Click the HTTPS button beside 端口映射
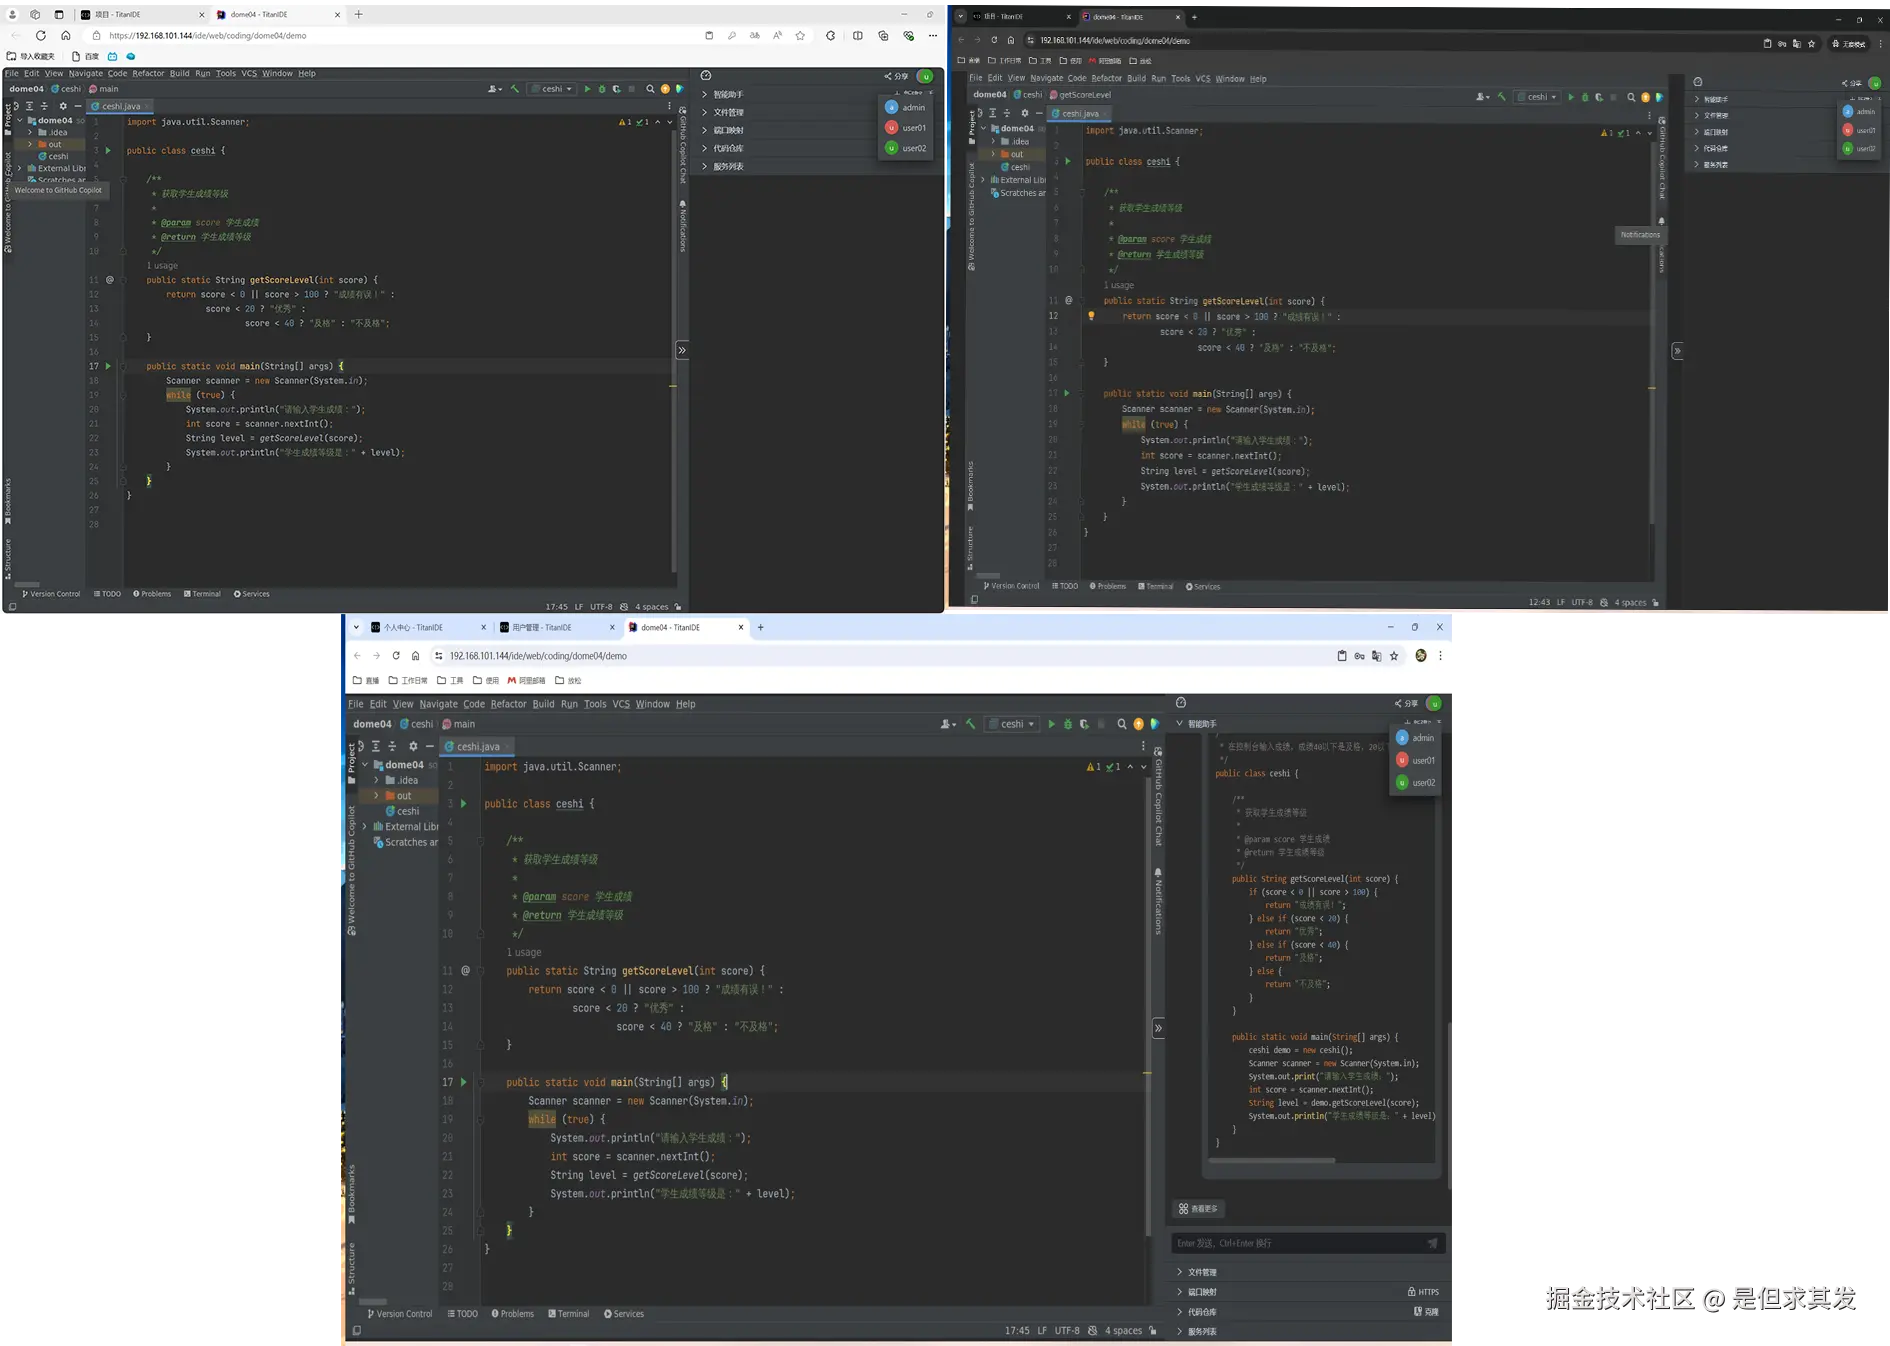The width and height of the screenshot is (1890, 1346). 1423,1292
